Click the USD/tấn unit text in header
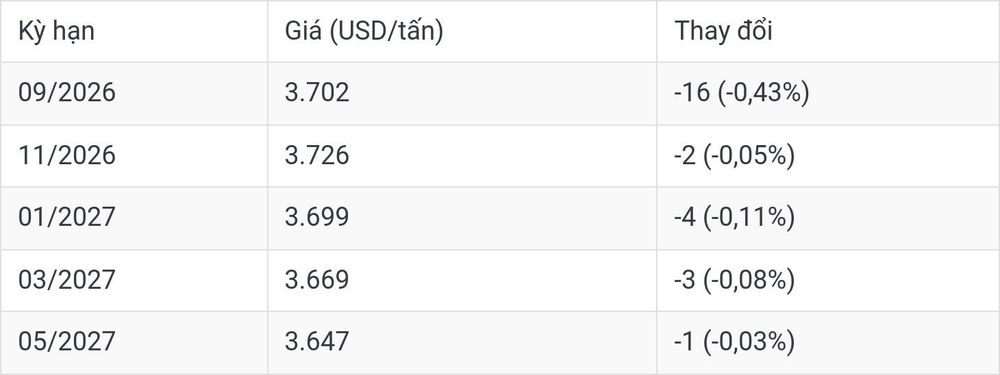Image resolution: width=1000 pixels, height=375 pixels. (x=388, y=31)
